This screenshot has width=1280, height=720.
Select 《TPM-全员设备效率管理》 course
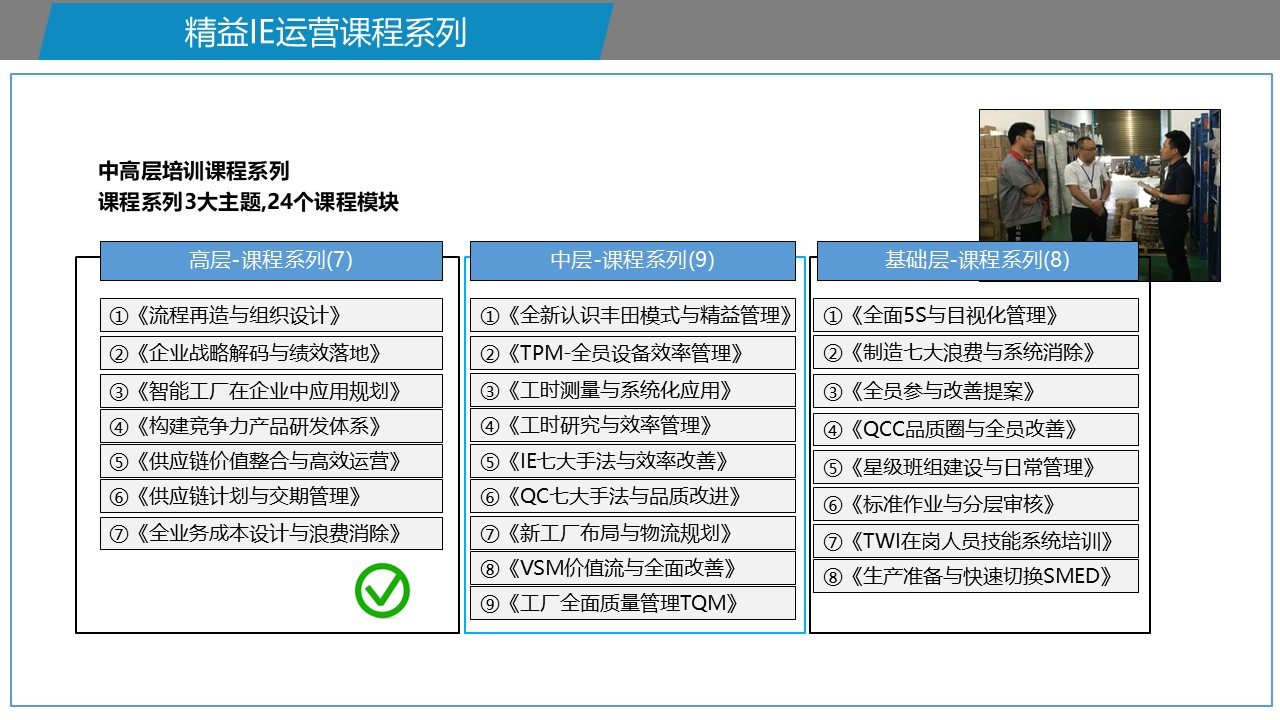[x=632, y=353]
